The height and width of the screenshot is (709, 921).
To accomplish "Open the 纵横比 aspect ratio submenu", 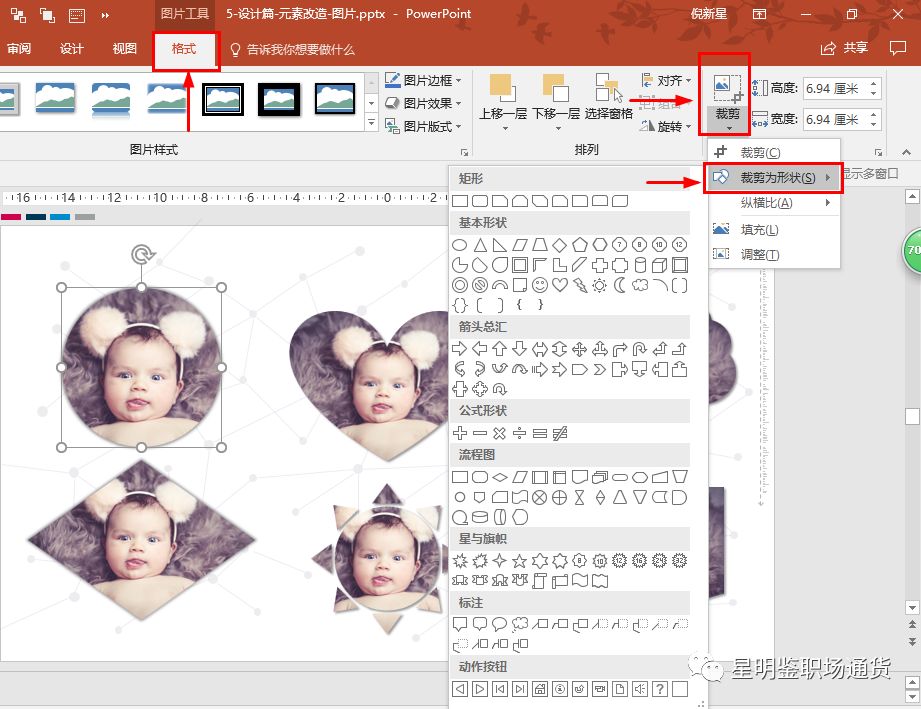I will (x=772, y=203).
